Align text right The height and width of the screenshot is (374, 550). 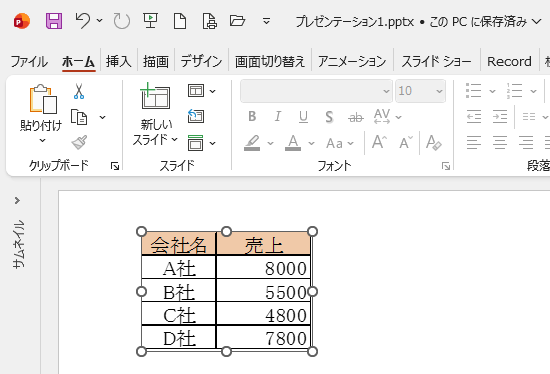coord(526,142)
